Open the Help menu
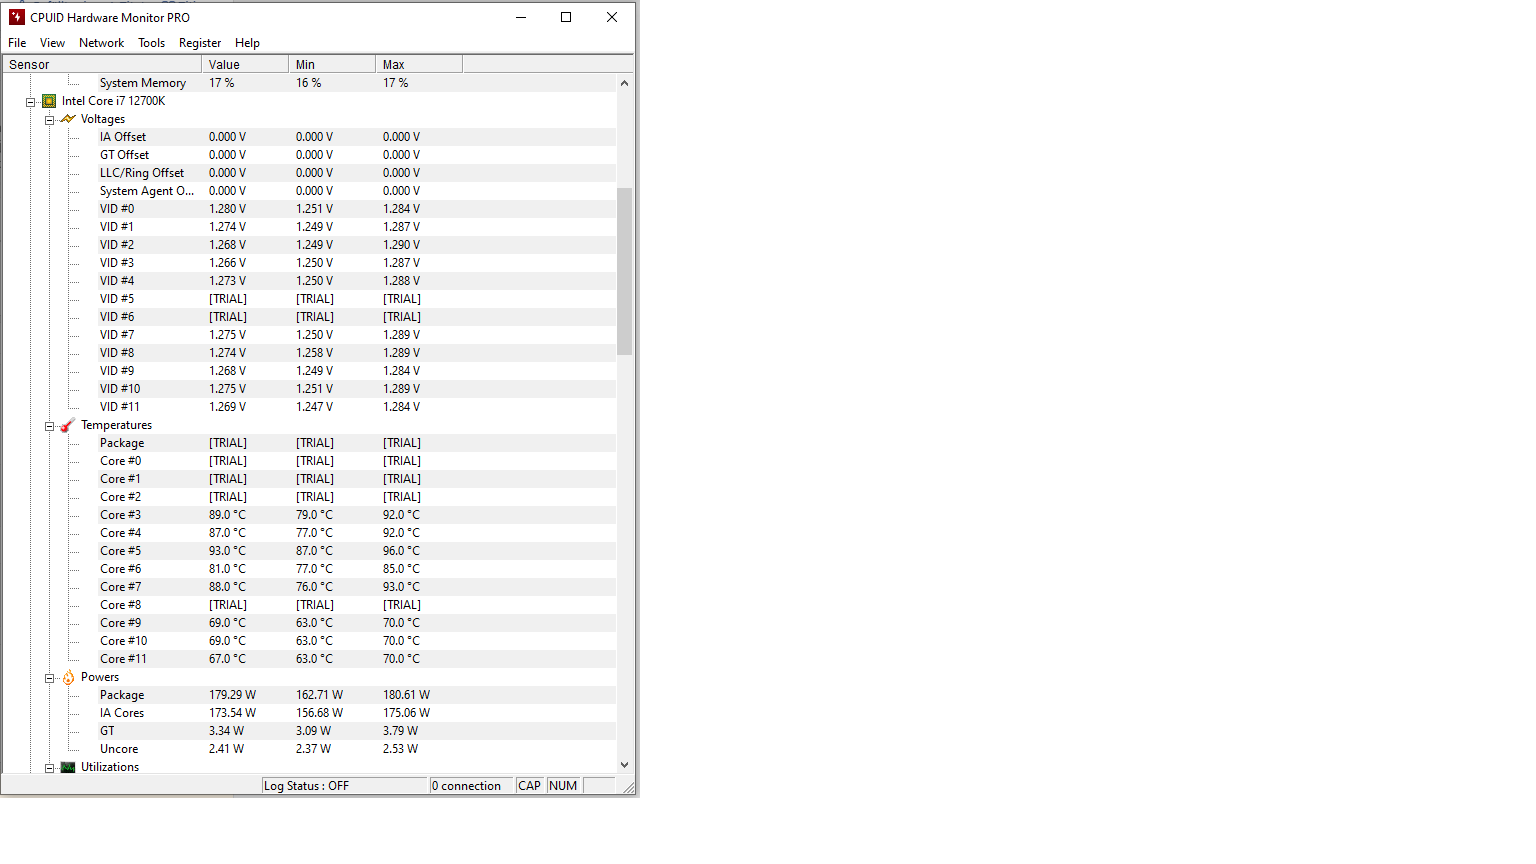The image size is (1536, 864). pyautogui.click(x=247, y=43)
